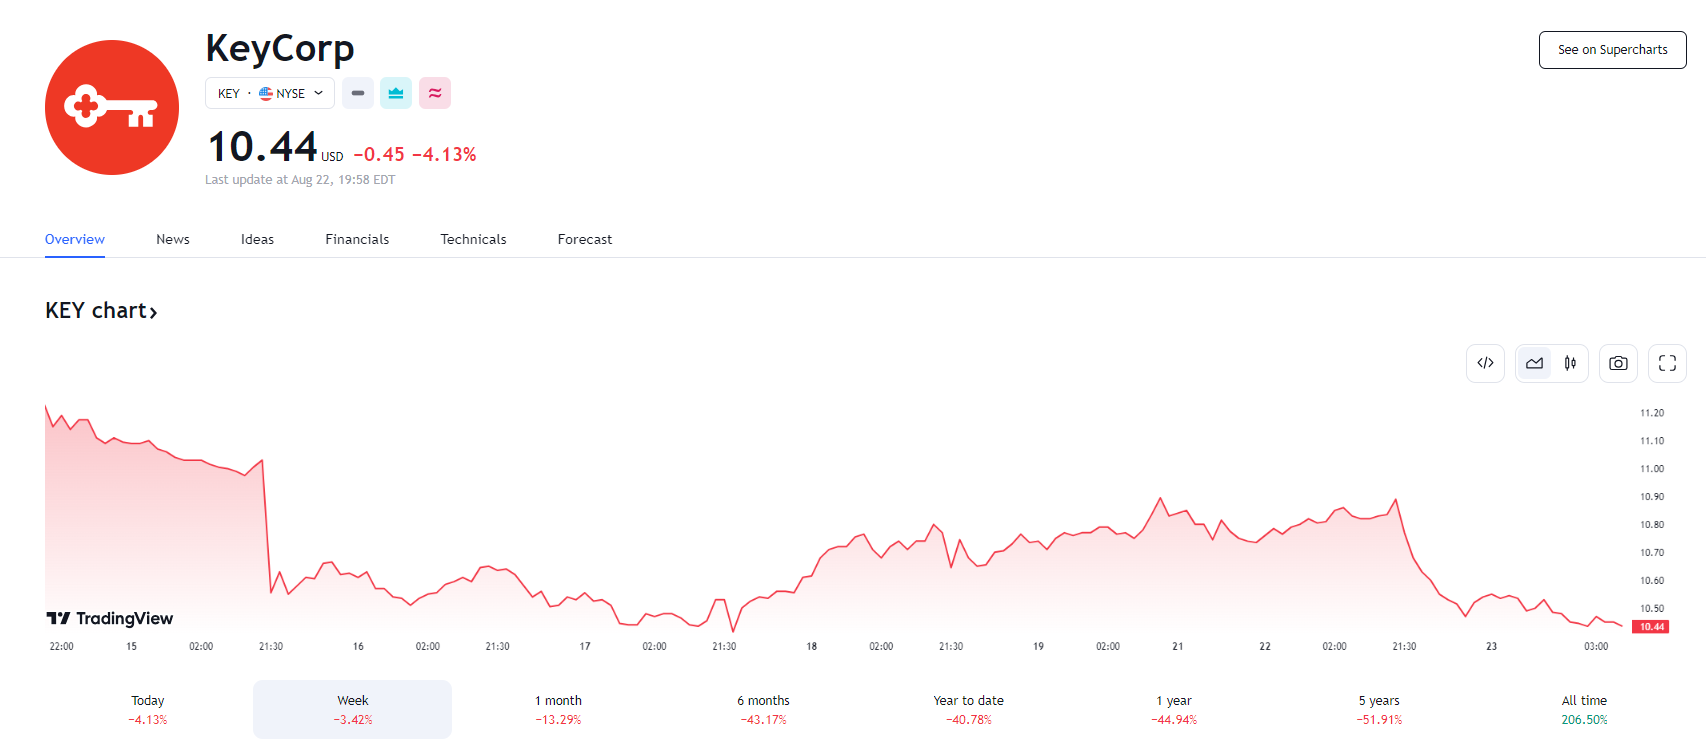Click the gray dash badge icon
This screenshot has width=1706, height=751.
point(358,93)
